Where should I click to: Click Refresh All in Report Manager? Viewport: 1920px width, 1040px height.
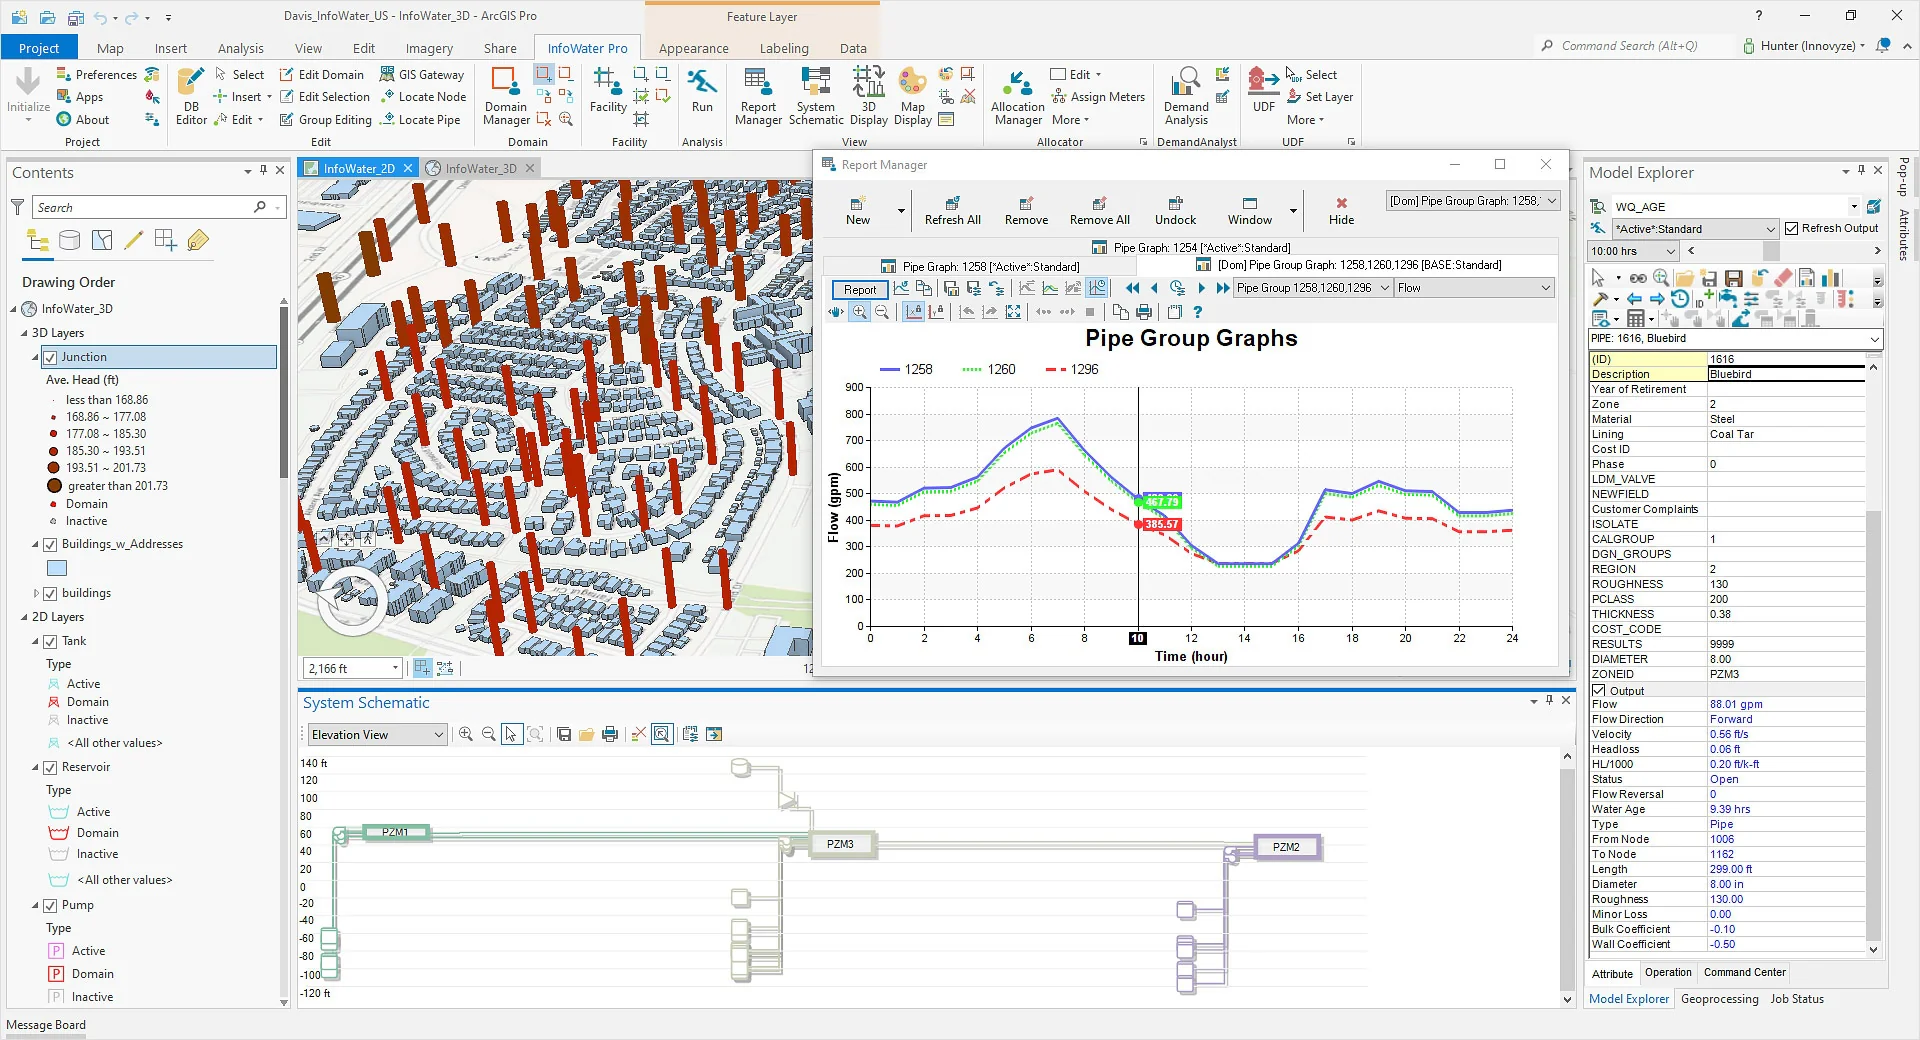(x=952, y=210)
